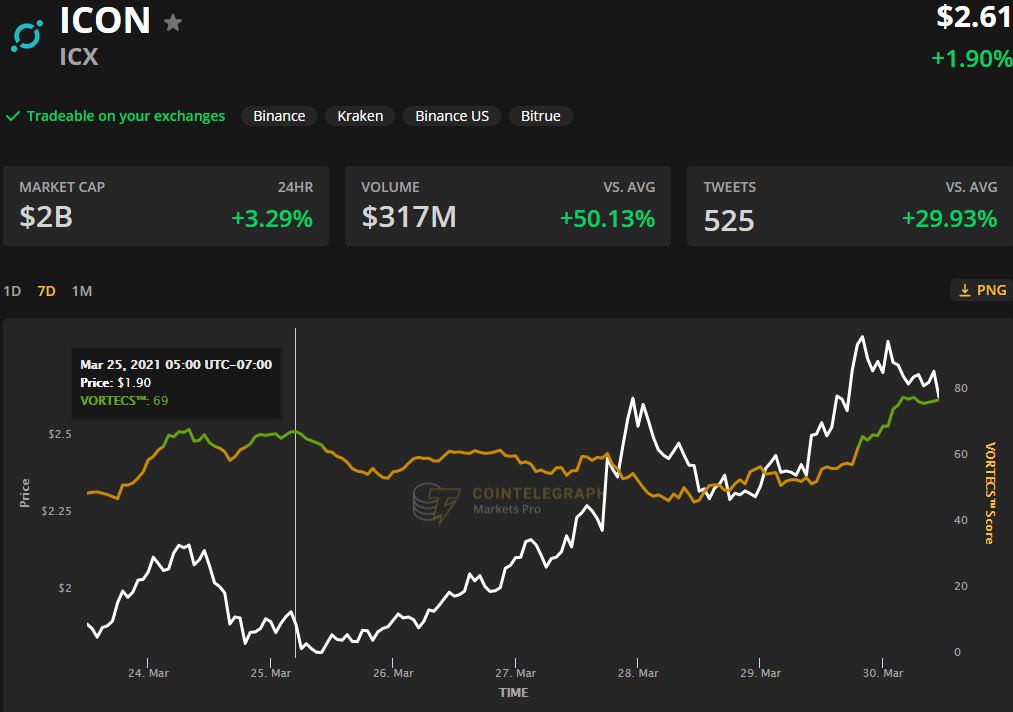Click the +1.90% price change
Screen dimensions: 1013x712
coord(972,59)
